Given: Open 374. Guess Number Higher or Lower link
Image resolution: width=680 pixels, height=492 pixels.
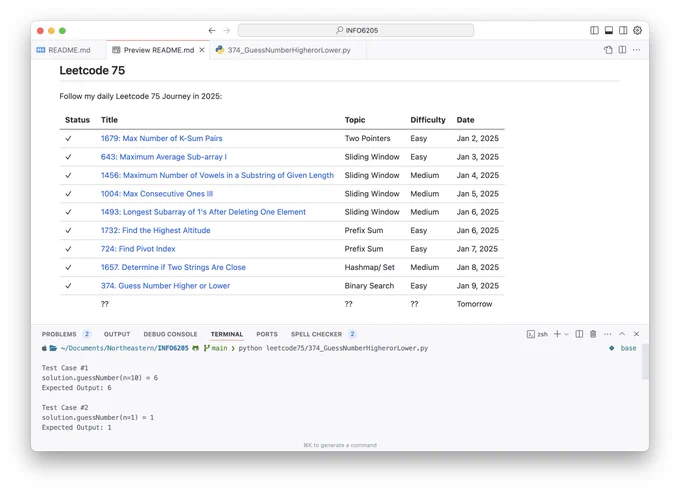Looking at the screenshot, I should point(165,286).
